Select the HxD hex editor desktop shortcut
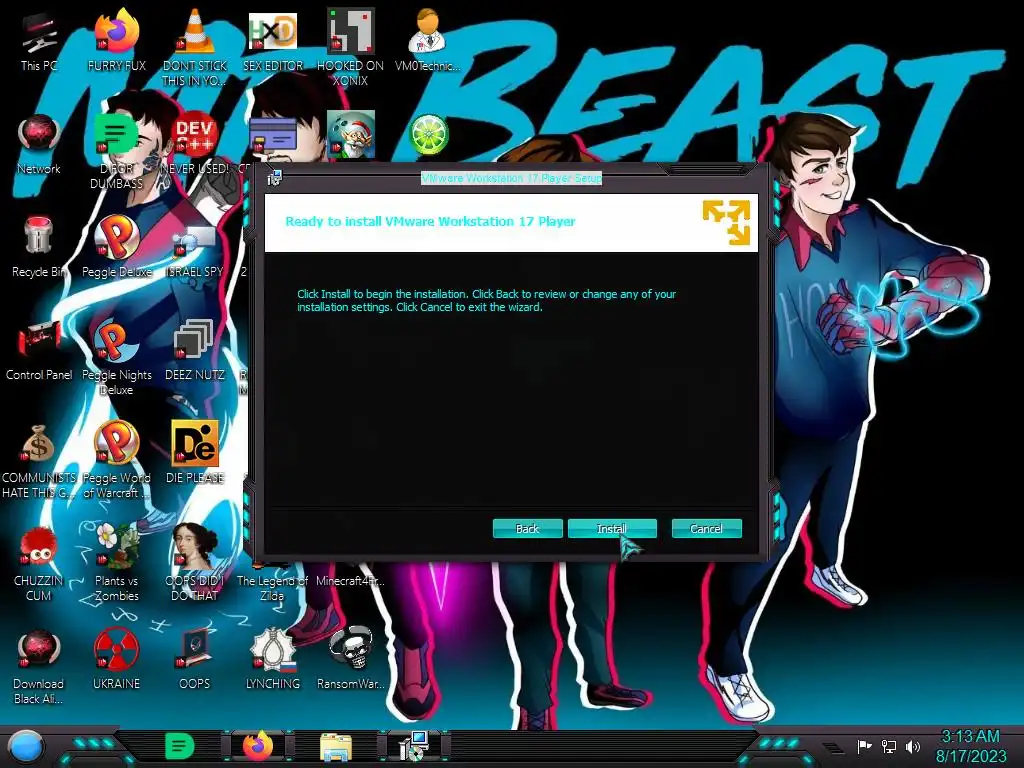The width and height of the screenshot is (1024, 768). (273, 43)
